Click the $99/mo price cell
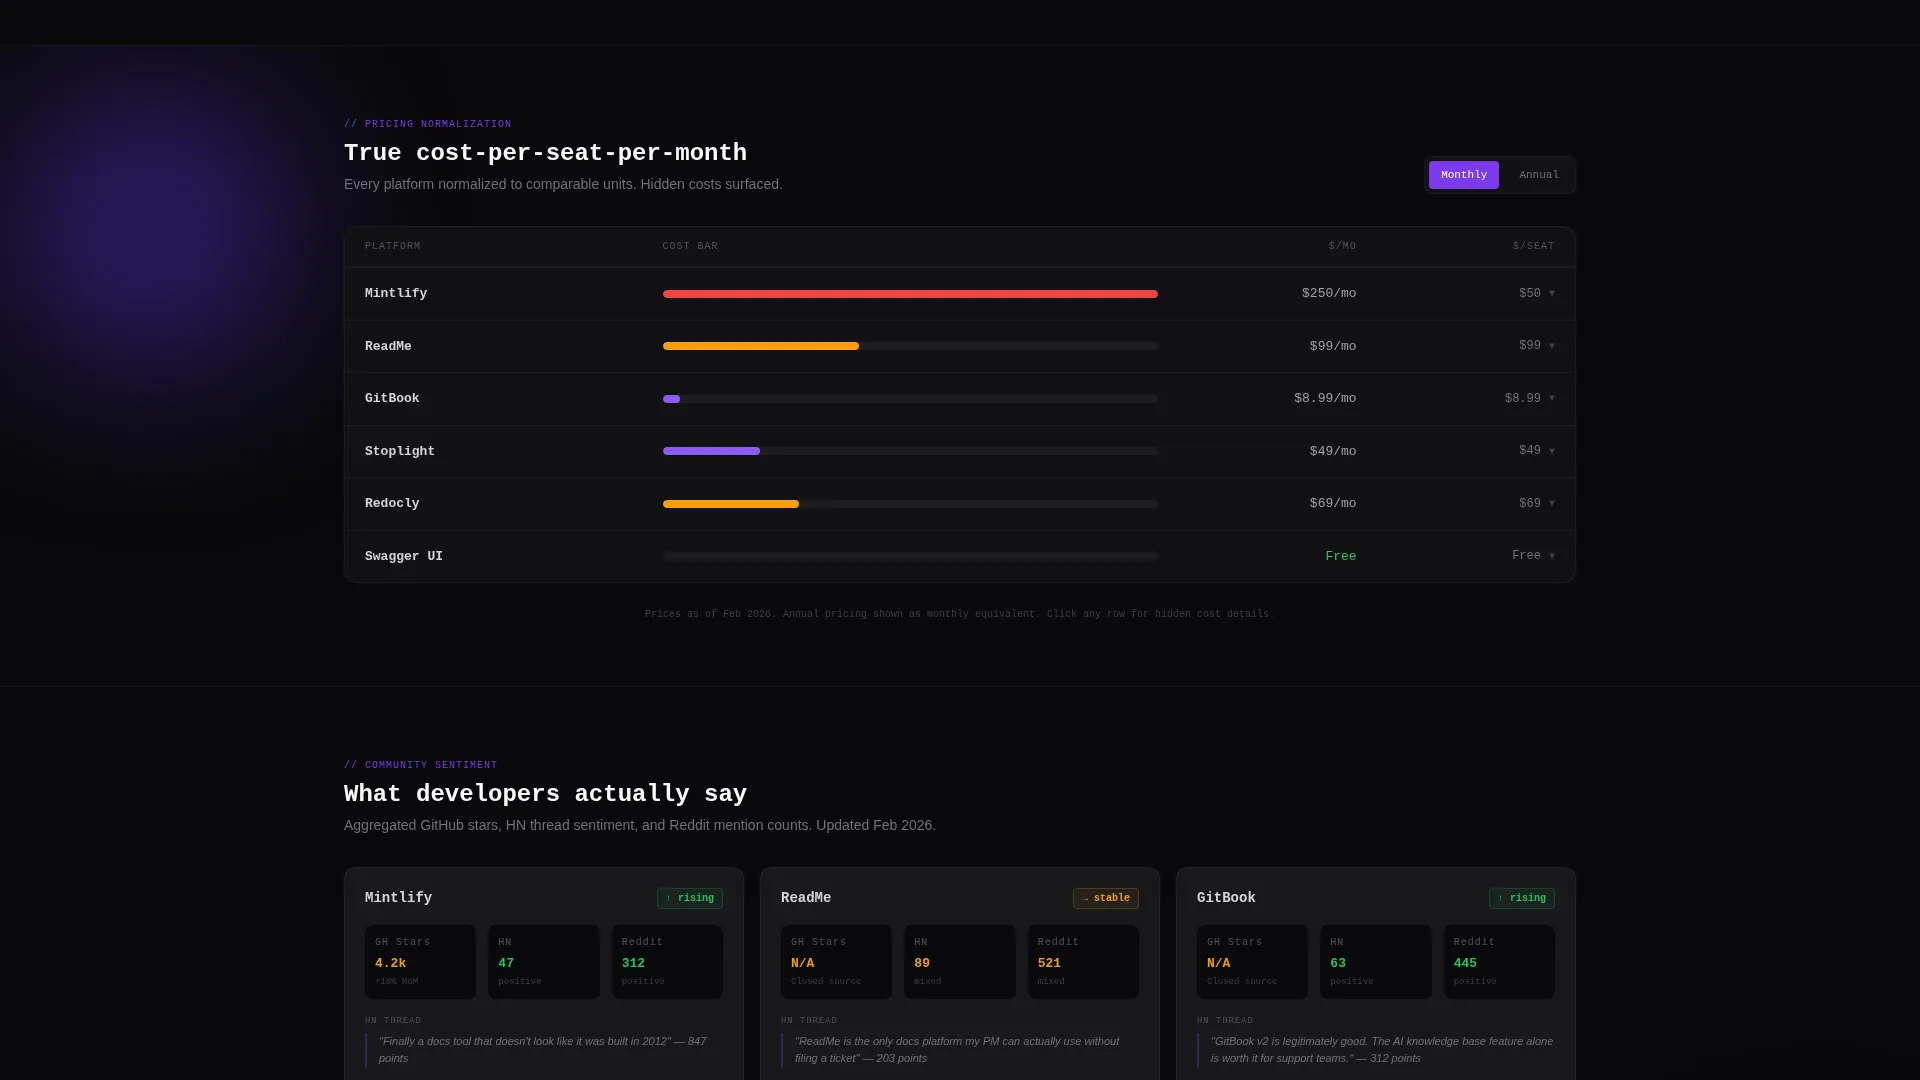The image size is (1920, 1080). pos(1333,346)
